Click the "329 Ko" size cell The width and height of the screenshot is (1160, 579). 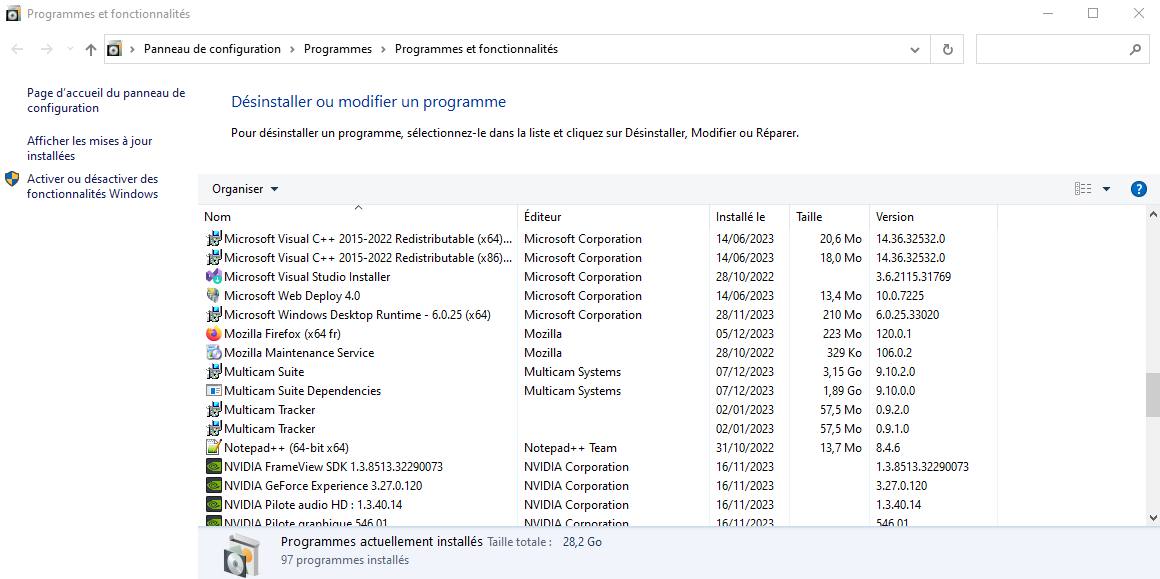844,353
